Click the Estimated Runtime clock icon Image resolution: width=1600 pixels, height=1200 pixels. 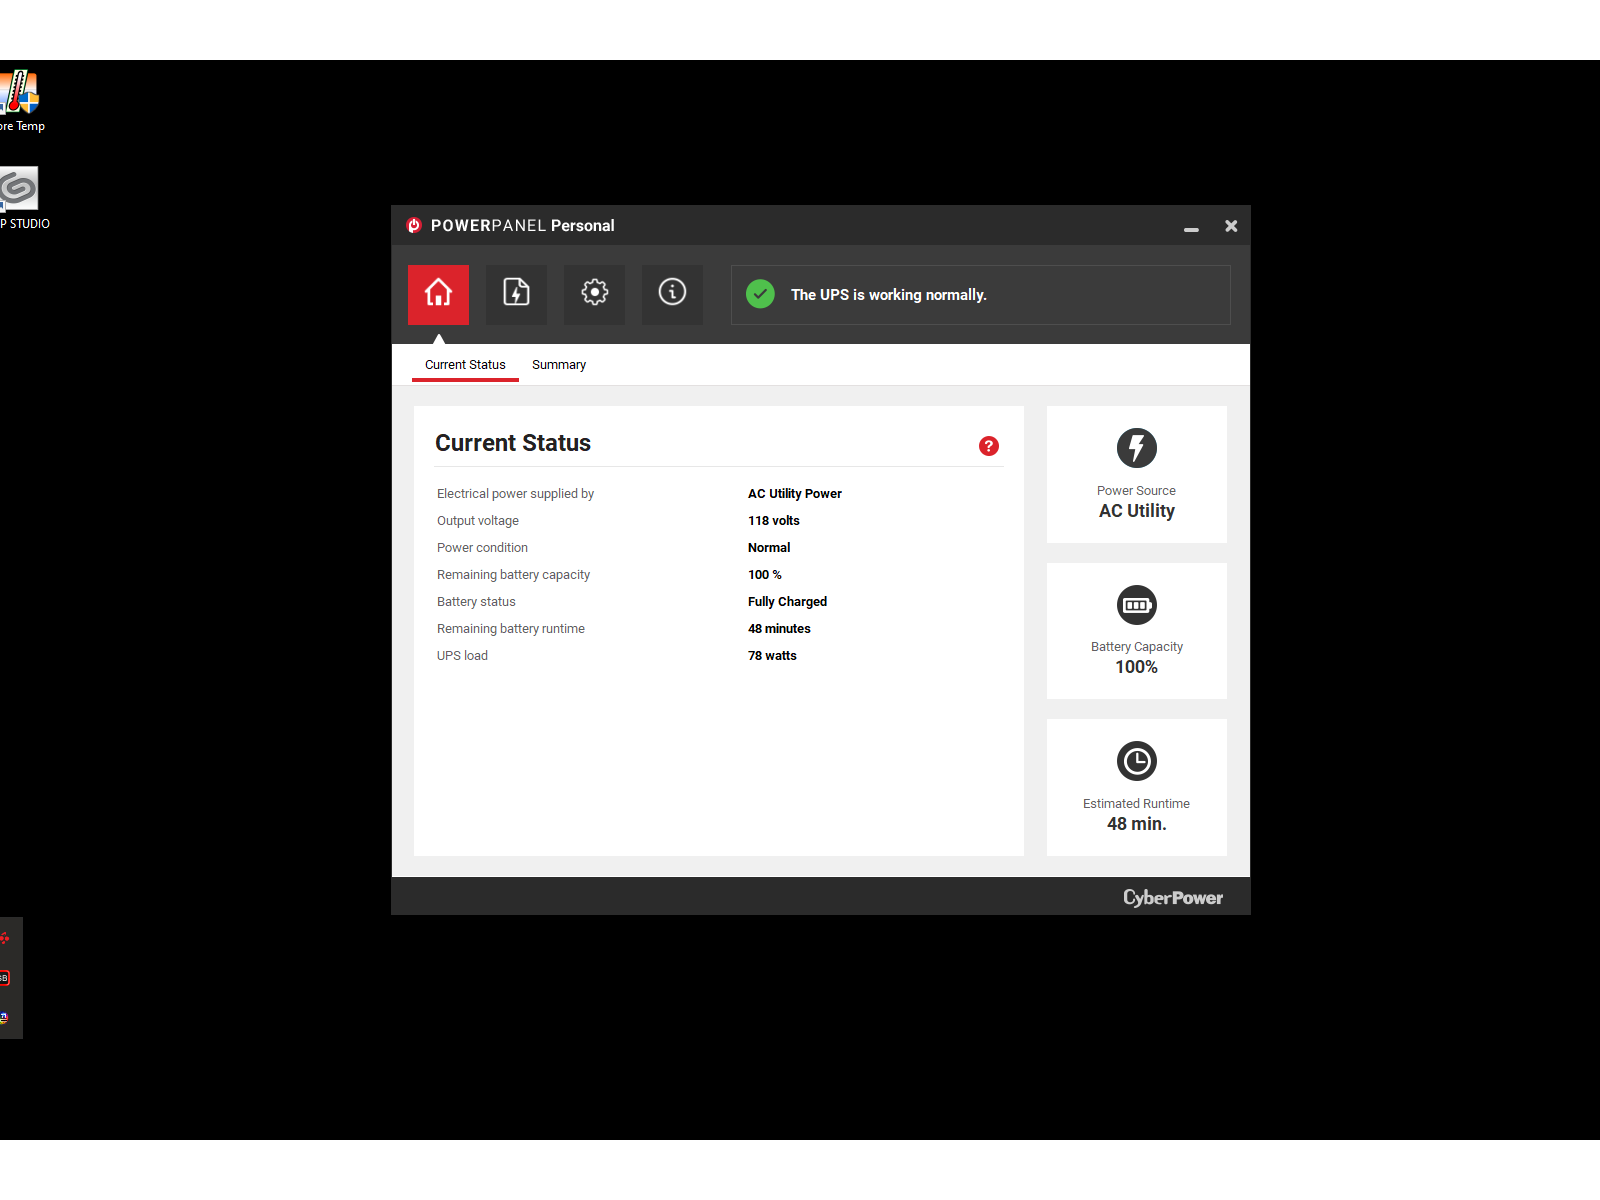1136,762
